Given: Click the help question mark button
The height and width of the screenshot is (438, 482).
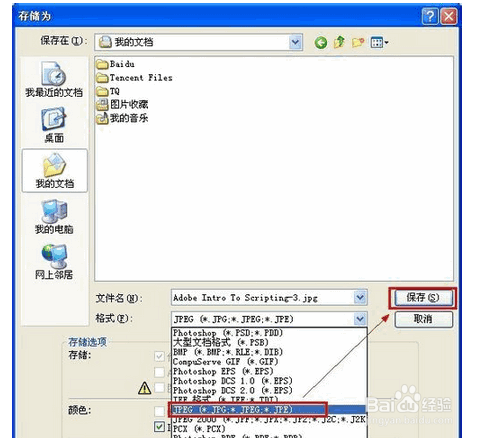Looking at the screenshot, I should click(x=430, y=16).
